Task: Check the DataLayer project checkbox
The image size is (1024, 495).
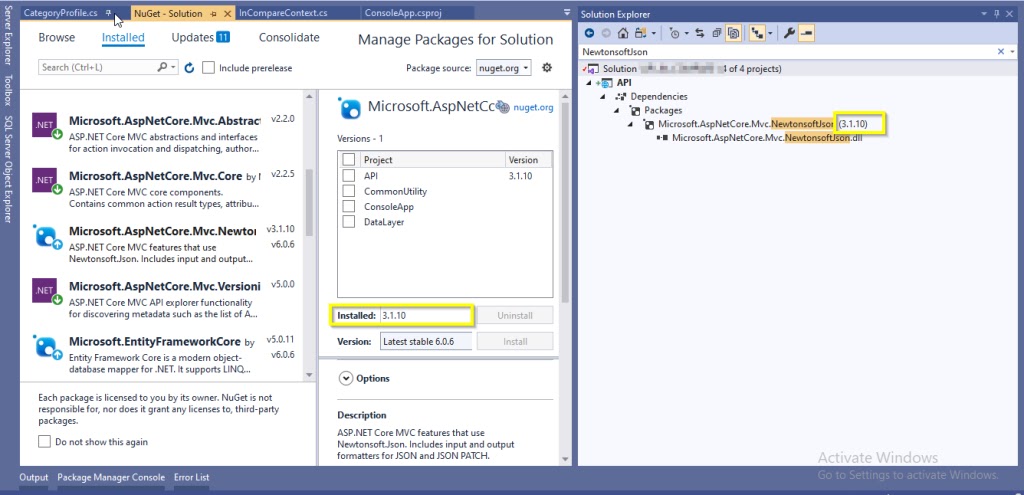Action: click(x=349, y=222)
